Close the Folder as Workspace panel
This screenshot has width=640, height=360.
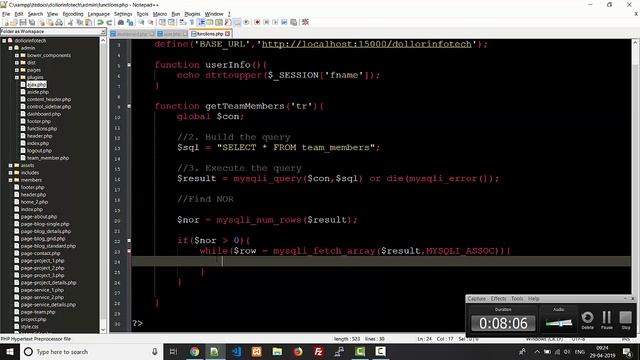click(103, 31)
